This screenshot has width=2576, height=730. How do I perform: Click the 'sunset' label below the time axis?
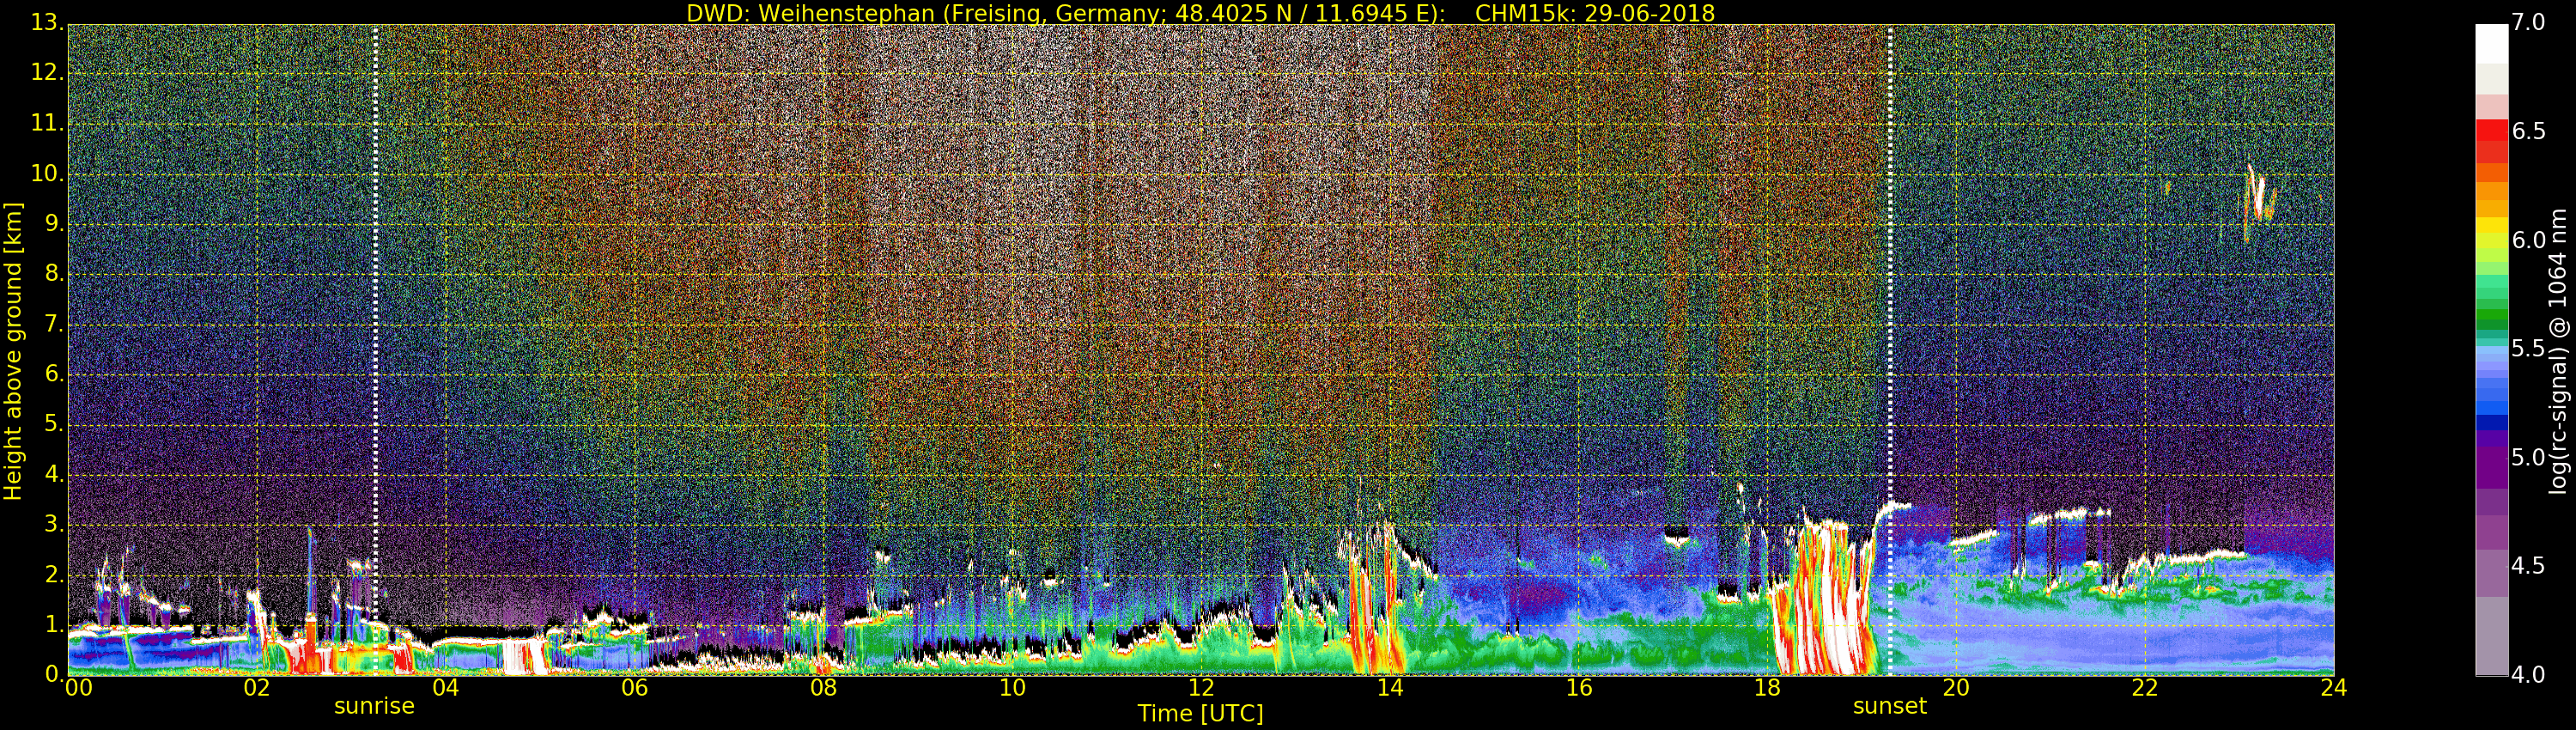pyautogui.click(x=1889, y=706)
